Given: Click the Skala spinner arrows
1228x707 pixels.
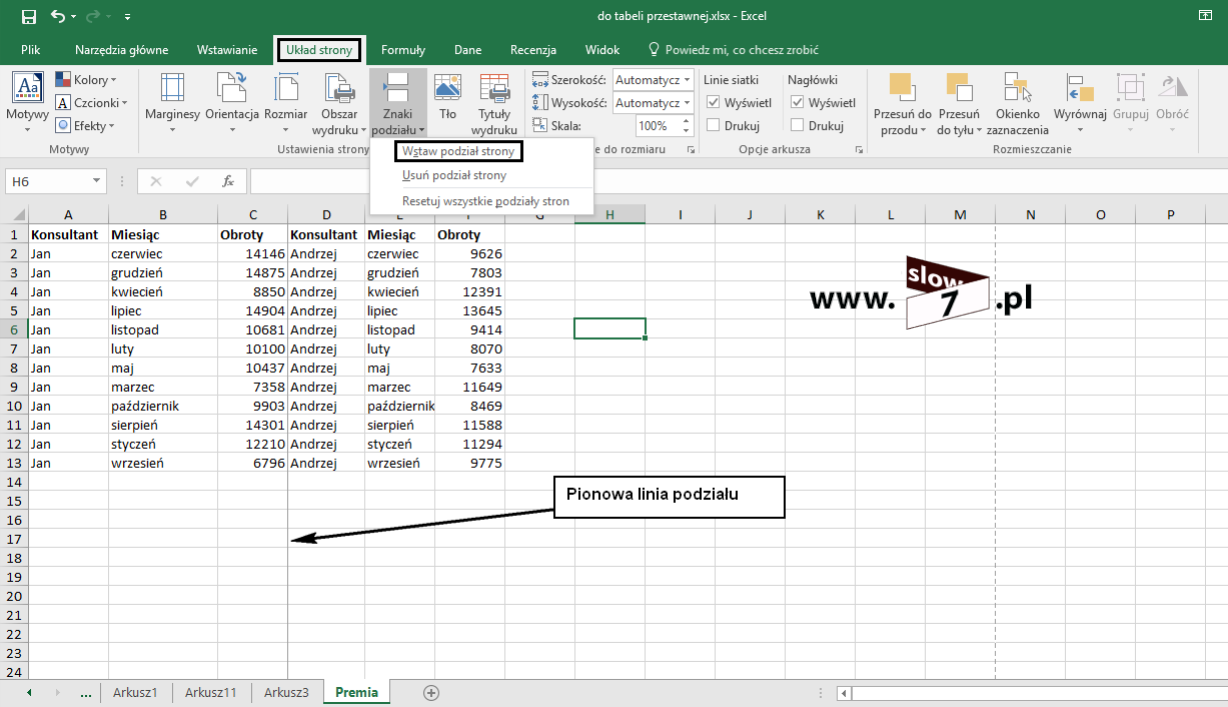Looking at the screenshot, I should (686, 126).
